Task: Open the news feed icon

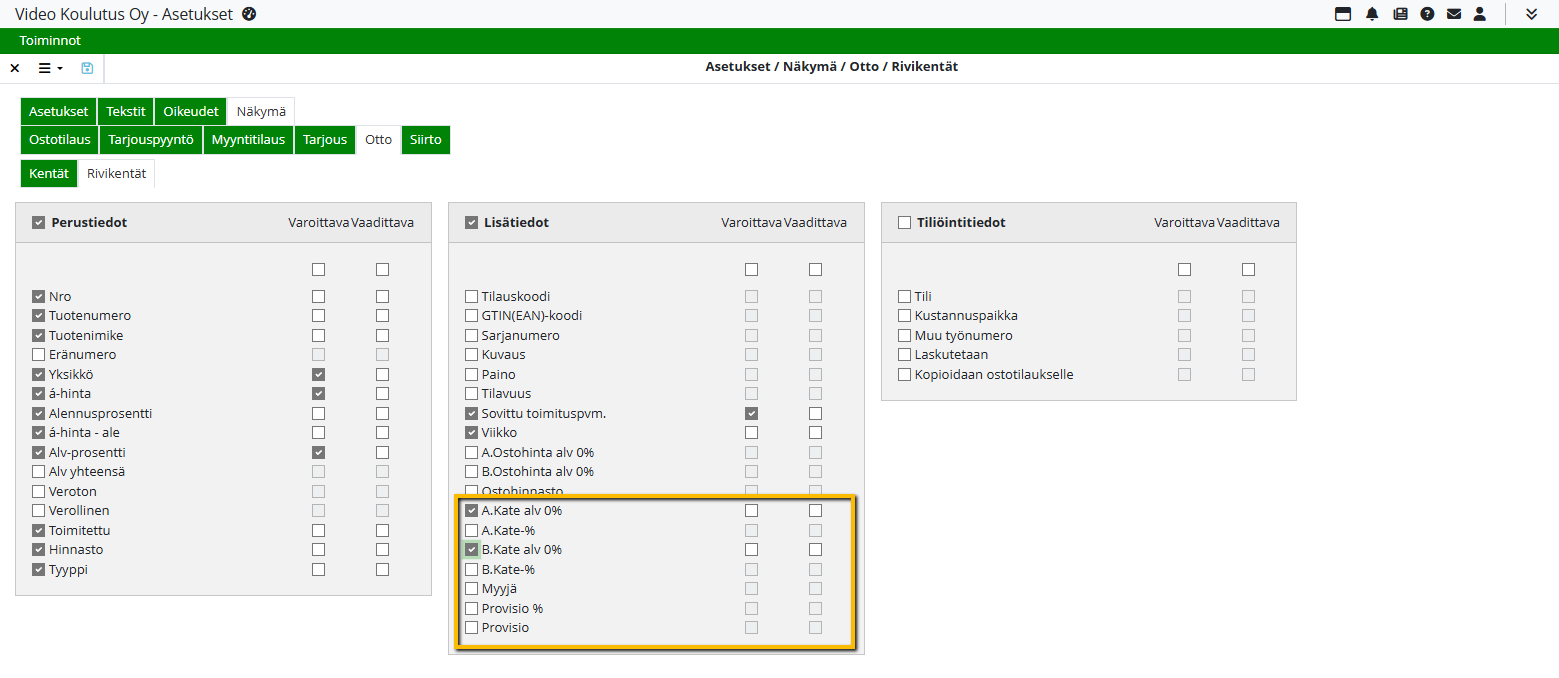Action: [1400, 14]
